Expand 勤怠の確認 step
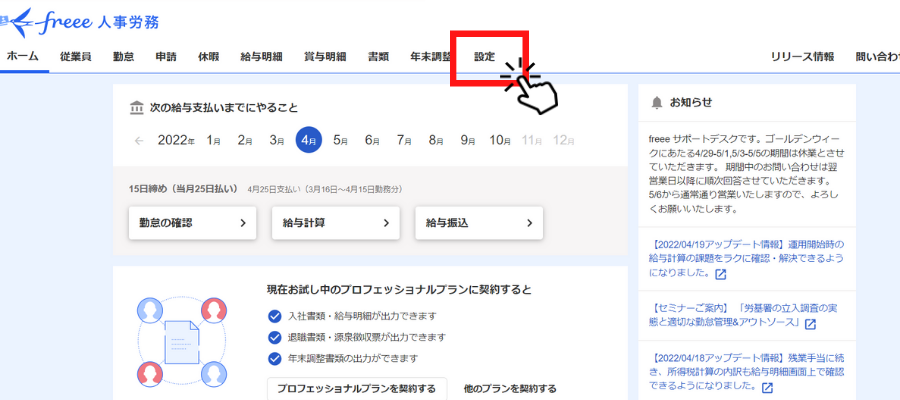The height and width of the screenshot is (400, 900). 193,223
